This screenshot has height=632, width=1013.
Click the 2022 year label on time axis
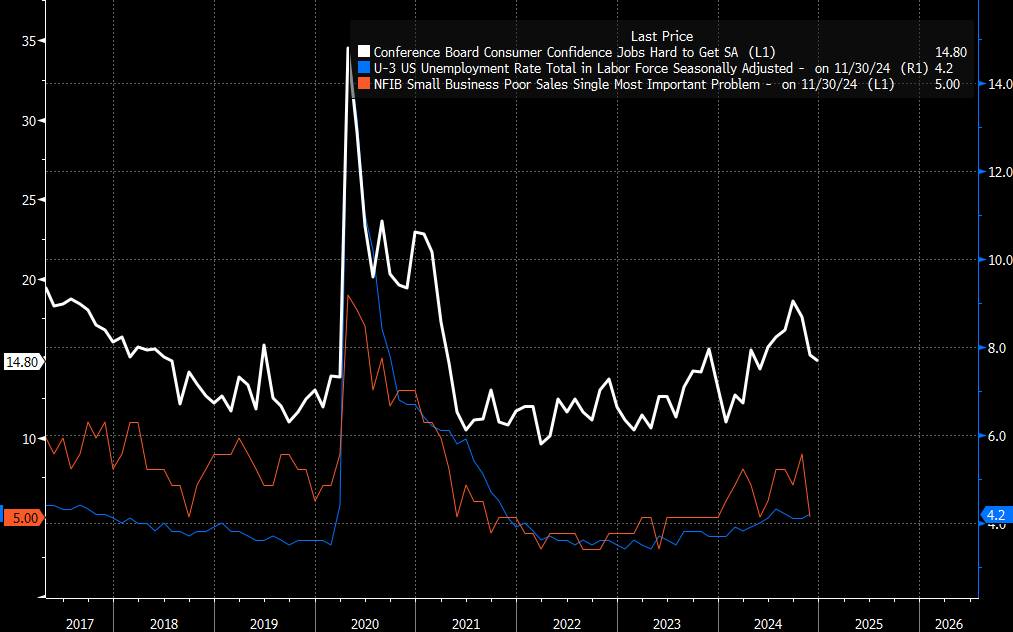567,624
